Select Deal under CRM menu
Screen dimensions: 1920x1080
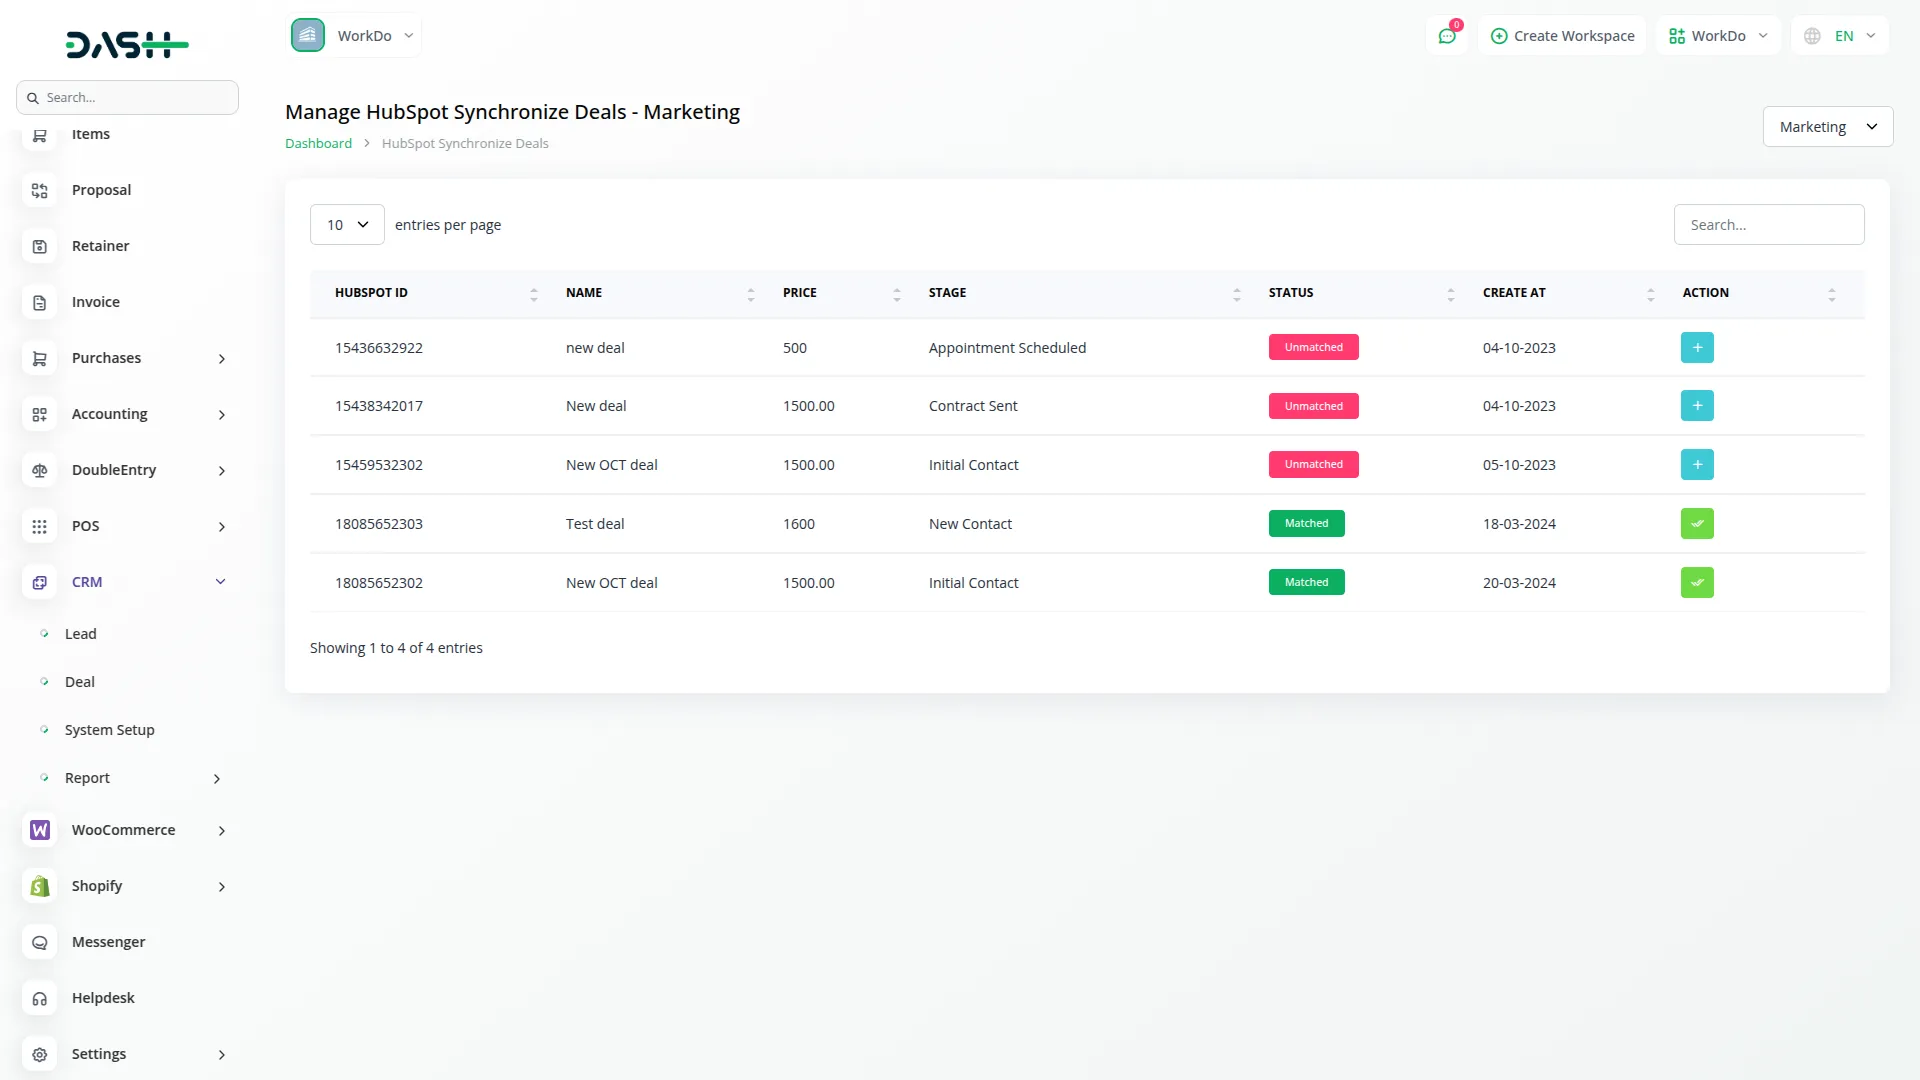[x=79, y=681]
